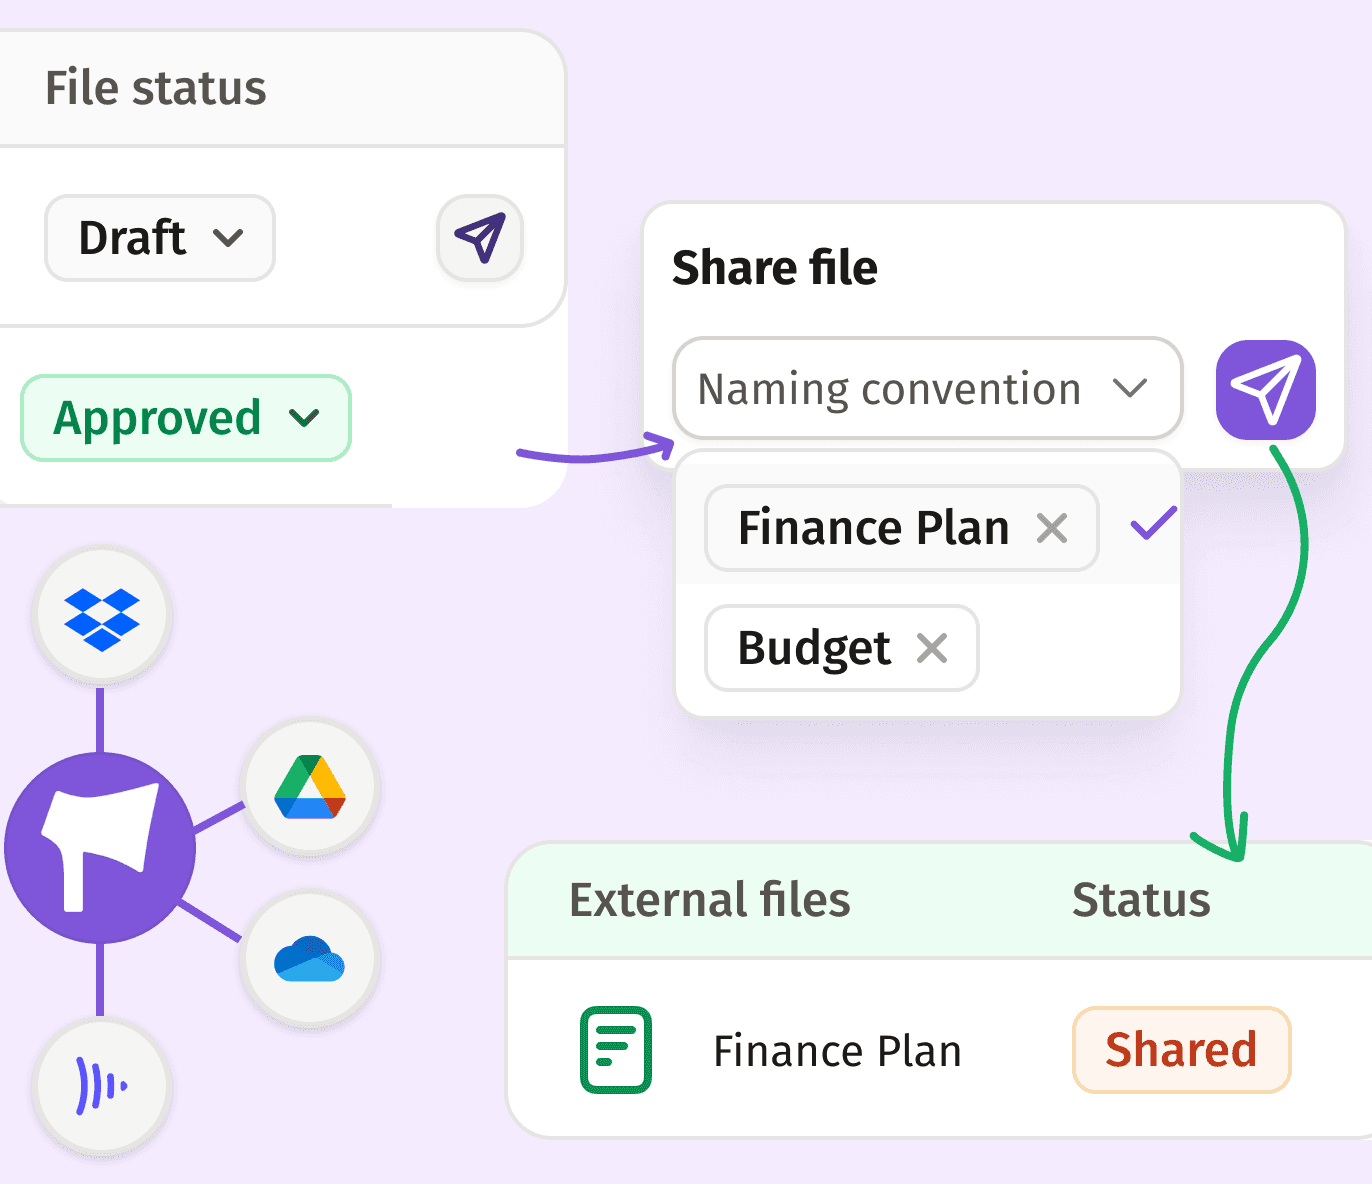Select the Finance Plan option row
This screenshot has height=1184, width=1372.
(928, 527)
